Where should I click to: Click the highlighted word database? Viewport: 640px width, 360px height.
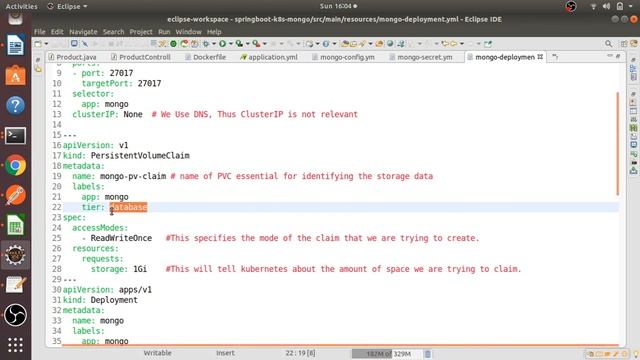(128, 207)
